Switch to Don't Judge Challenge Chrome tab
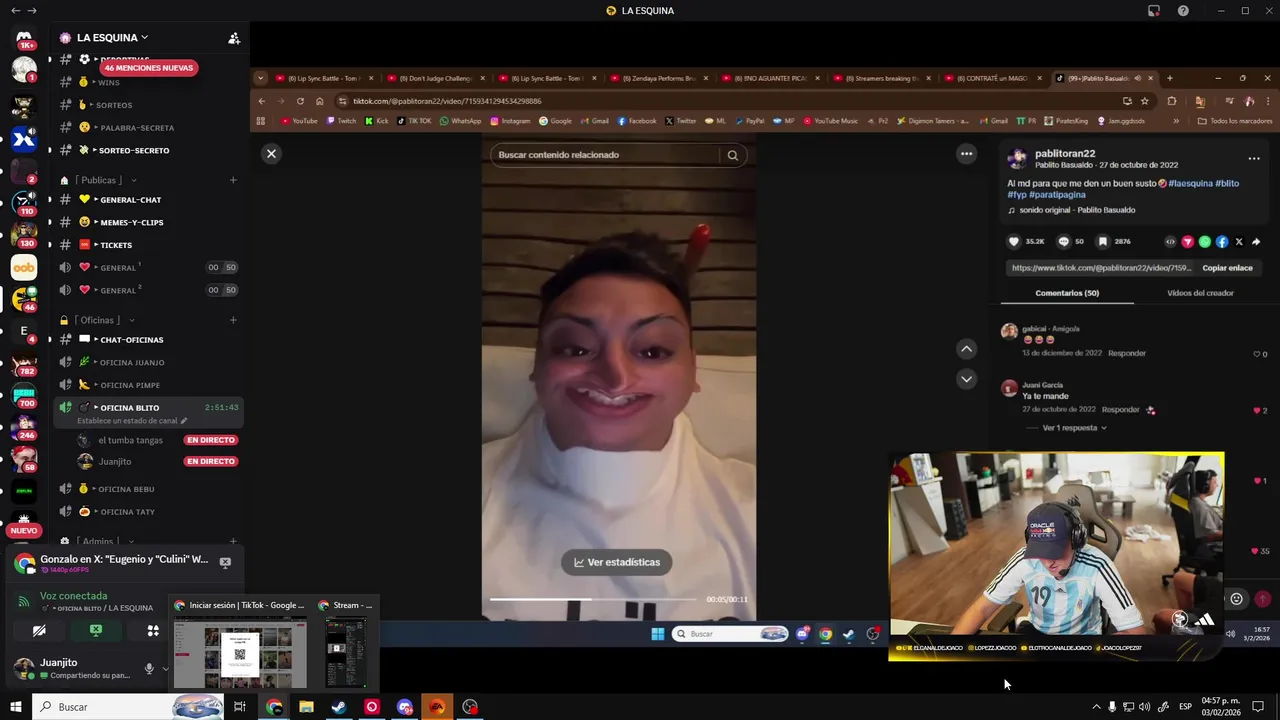1280x720 pixels. [434, 78]
